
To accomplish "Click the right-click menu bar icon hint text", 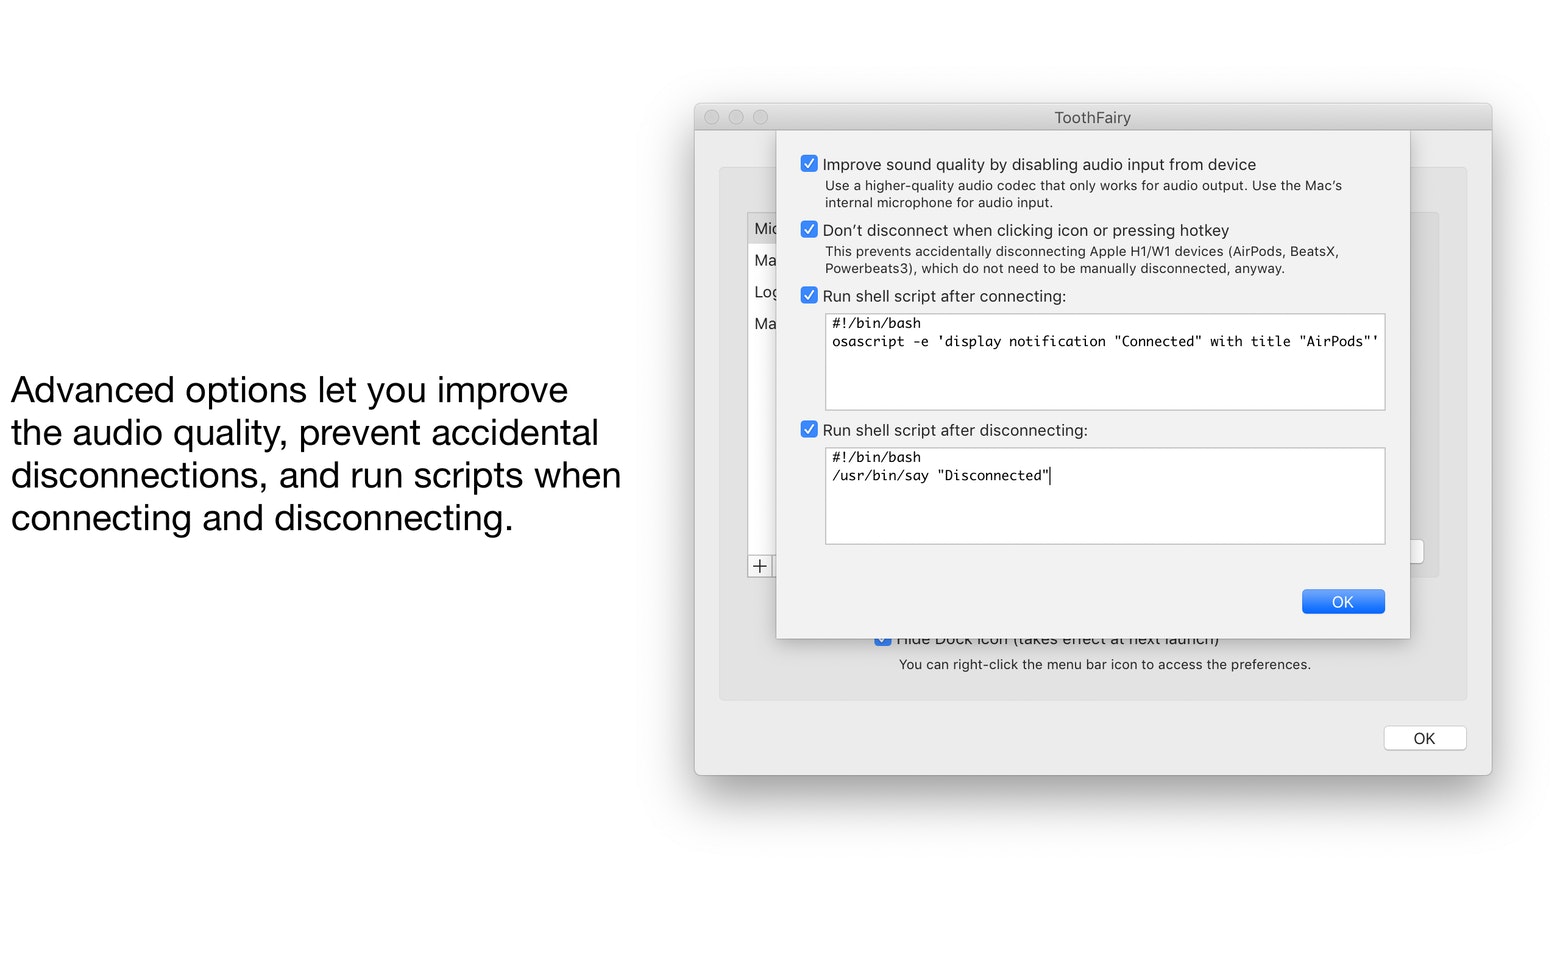I will point(1104,665).
